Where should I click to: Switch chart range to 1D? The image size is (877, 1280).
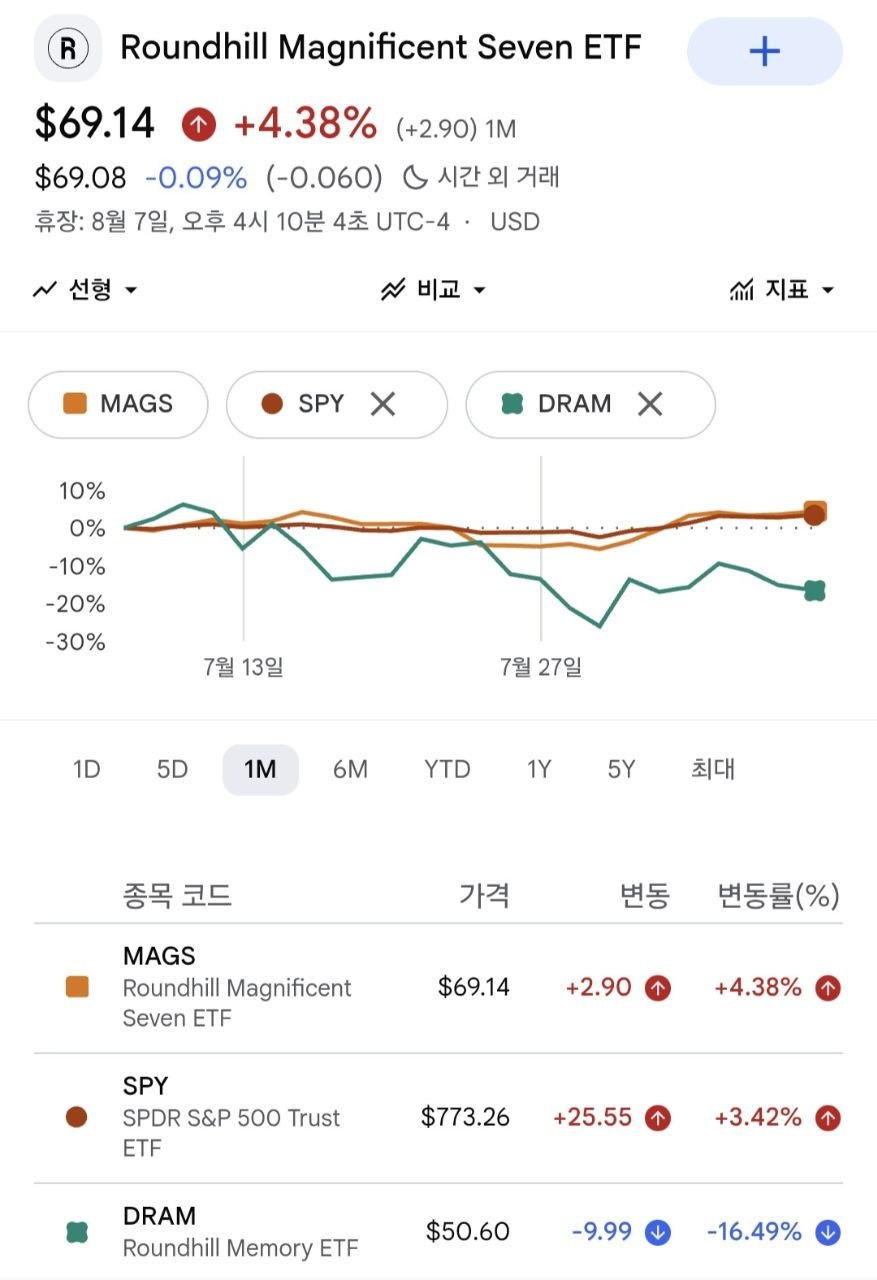87,769
